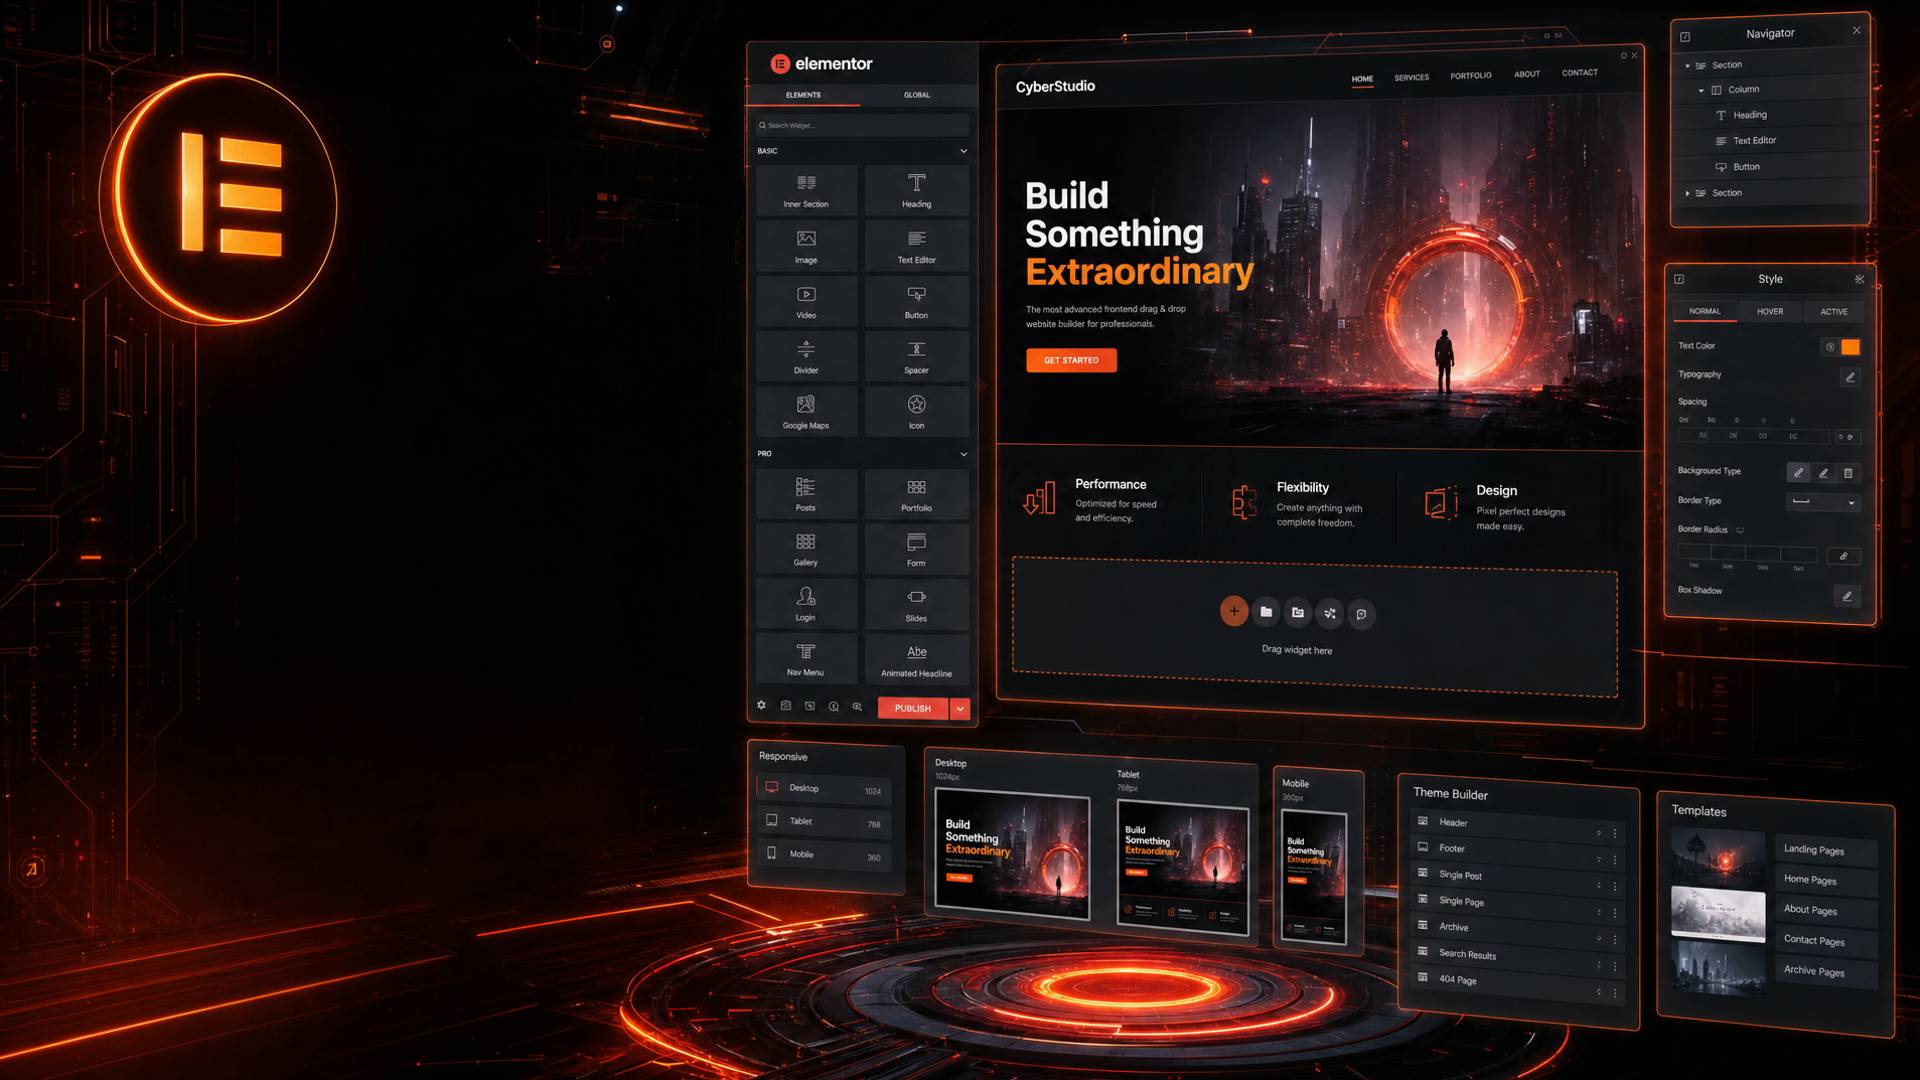Collapse the Column node in Navigator
The height and width of the screenshot is (1080, 1920).
coord(1701,90)
